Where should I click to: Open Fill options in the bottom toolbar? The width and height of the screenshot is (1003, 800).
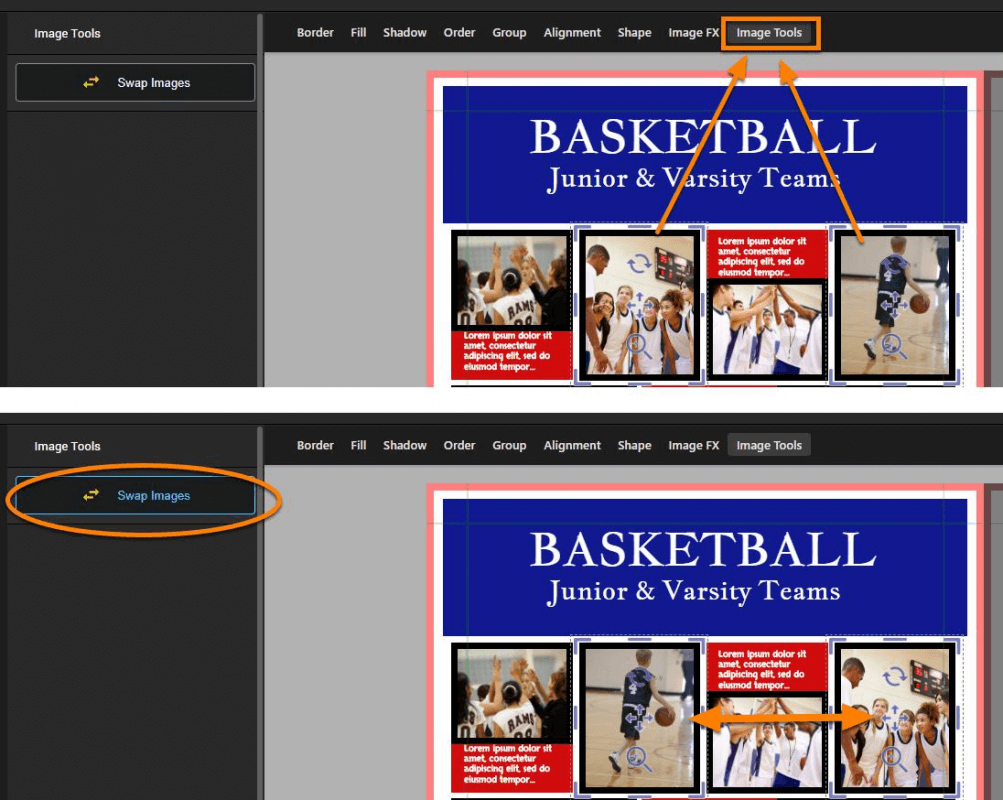tap(358, 446)
